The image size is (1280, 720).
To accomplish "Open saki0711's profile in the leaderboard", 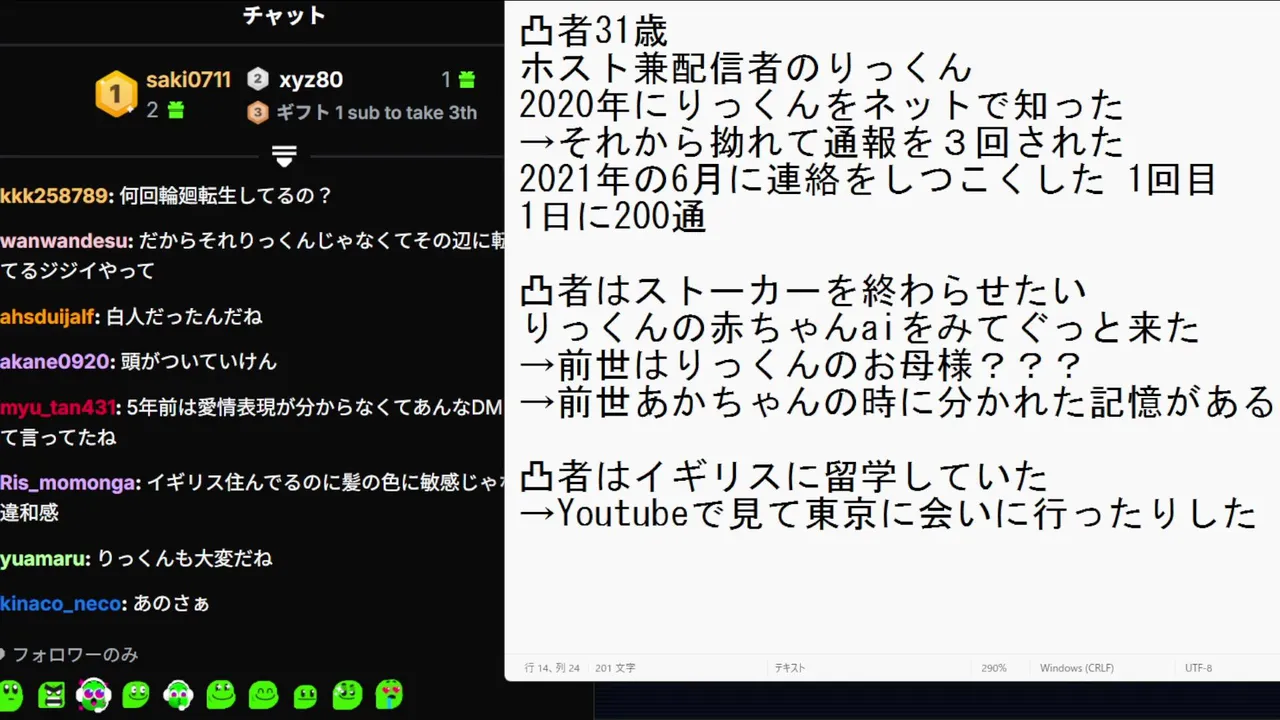I will point(188,80).
